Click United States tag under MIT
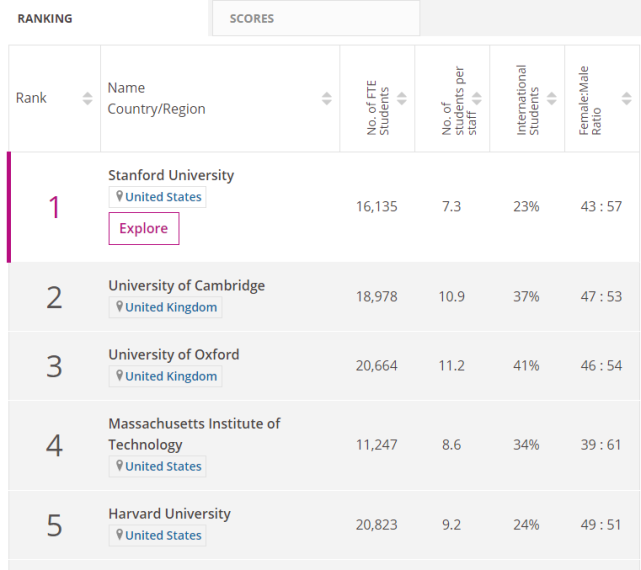Screen dimensions: 641x570 pos(163,466)
